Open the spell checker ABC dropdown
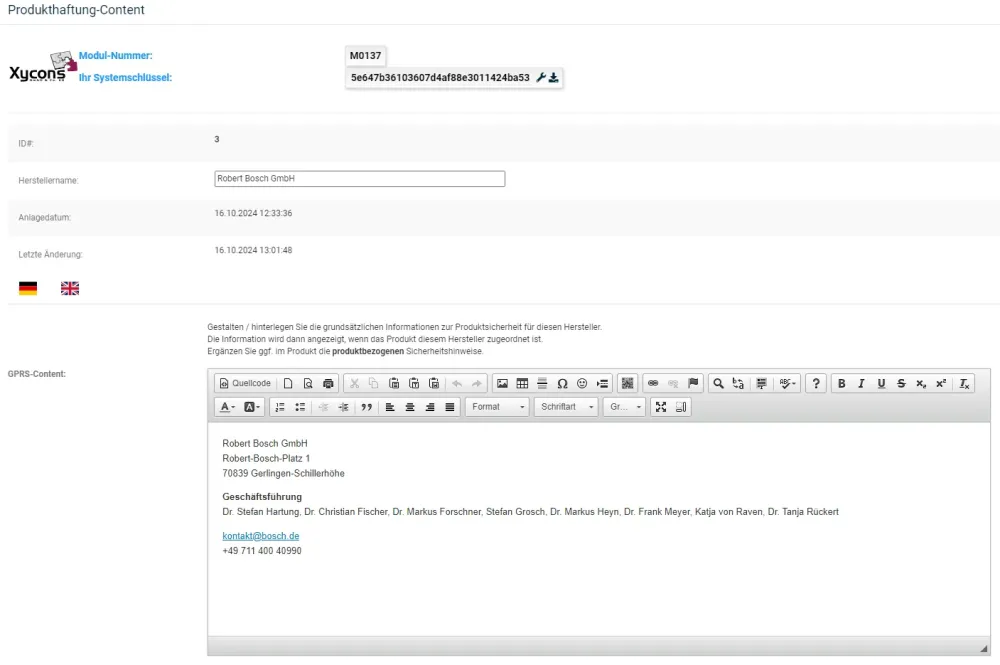 point(787,383)
